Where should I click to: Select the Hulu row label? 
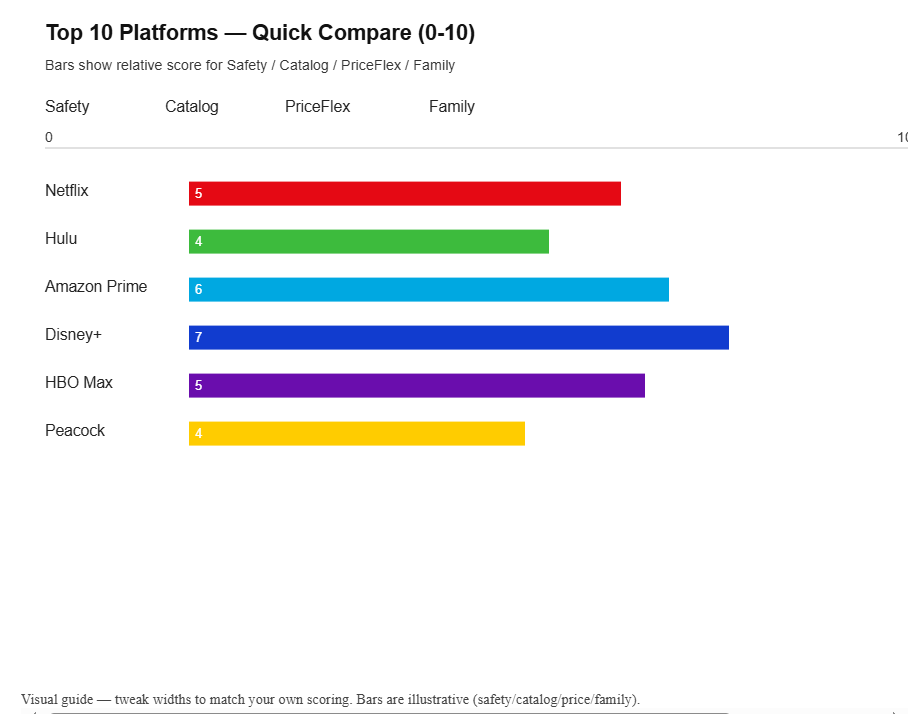[x=61, y=239]
